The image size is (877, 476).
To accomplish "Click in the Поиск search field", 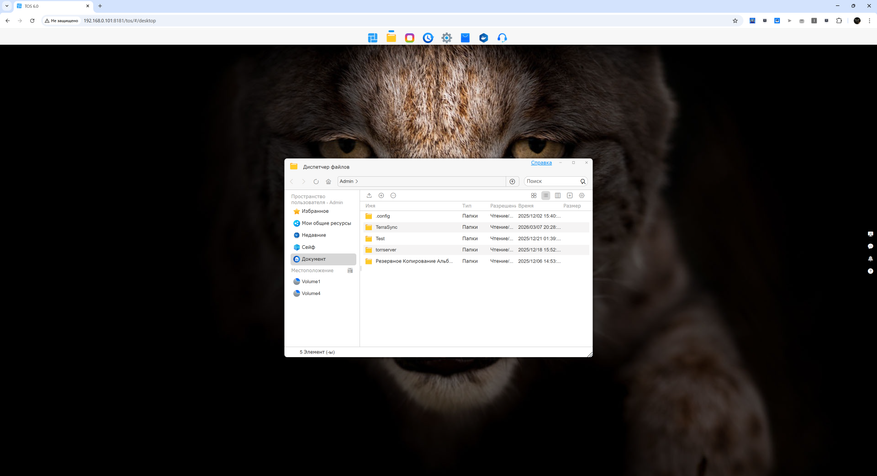I will [x=551, y=181].
